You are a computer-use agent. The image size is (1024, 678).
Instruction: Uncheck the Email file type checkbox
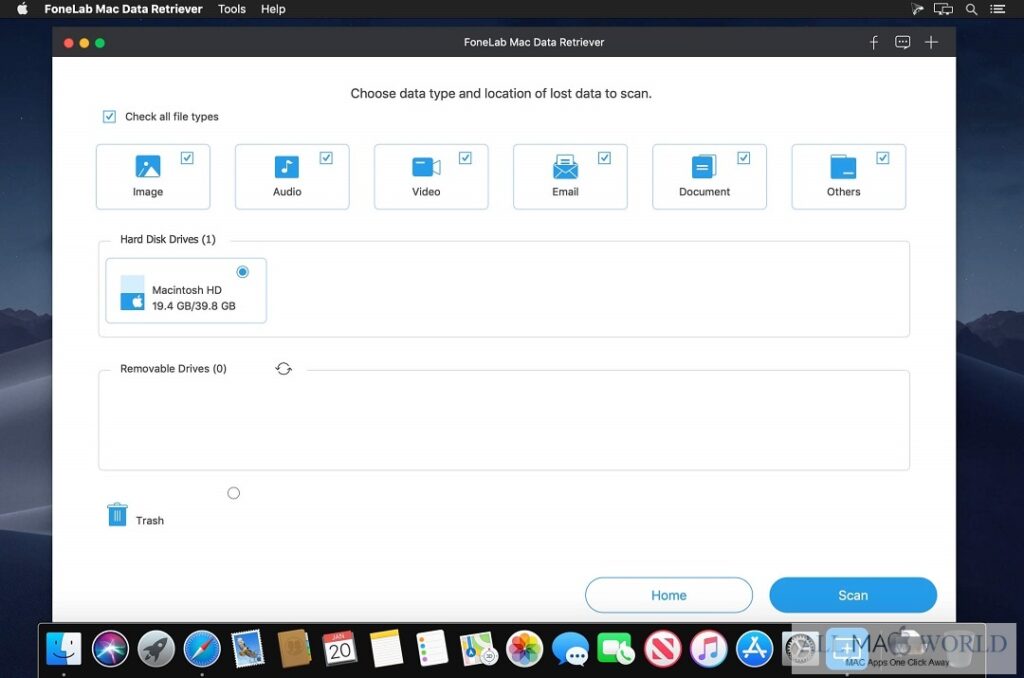604,157
